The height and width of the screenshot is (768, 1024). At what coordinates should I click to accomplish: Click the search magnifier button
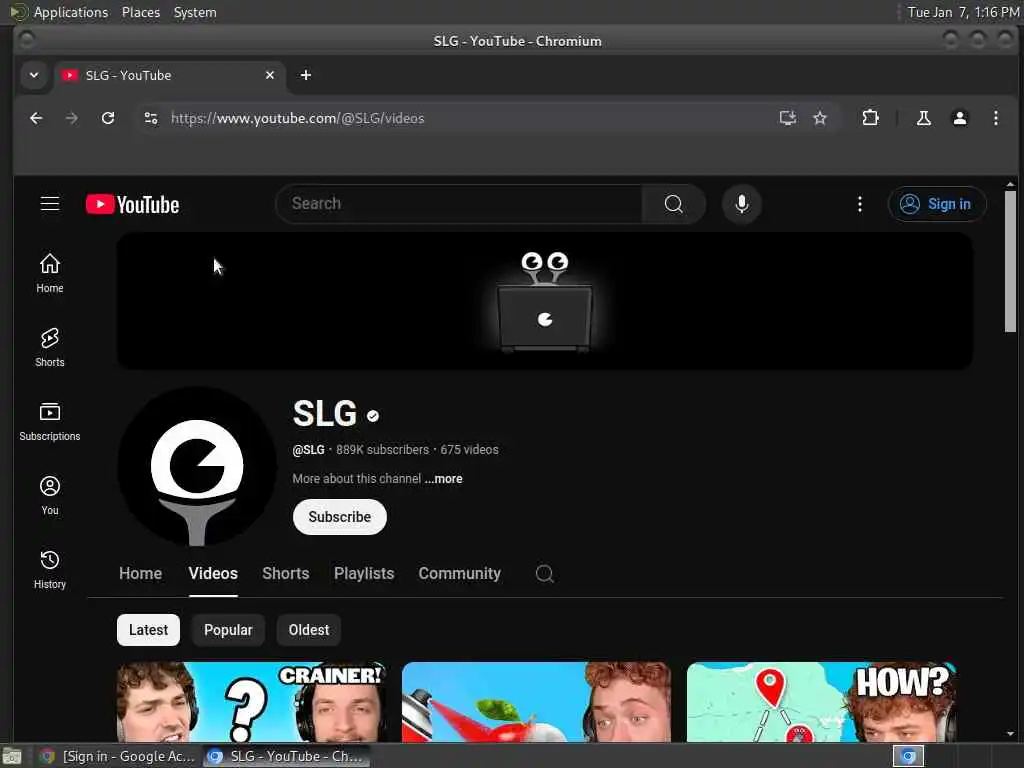click(x=673, y=204)
